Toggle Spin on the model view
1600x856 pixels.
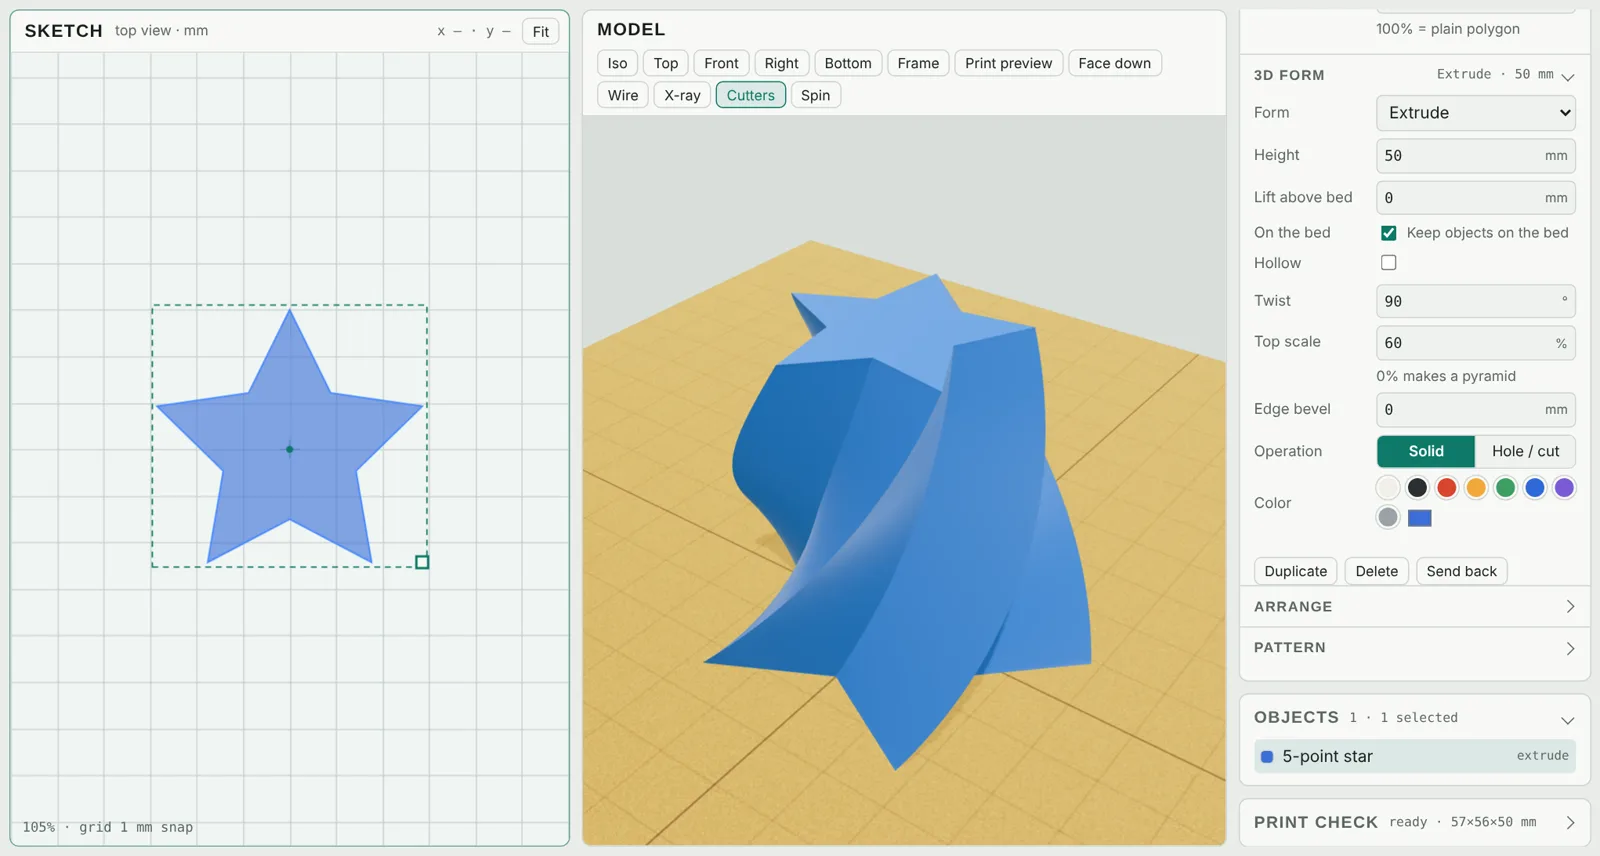tap(815, 95)
